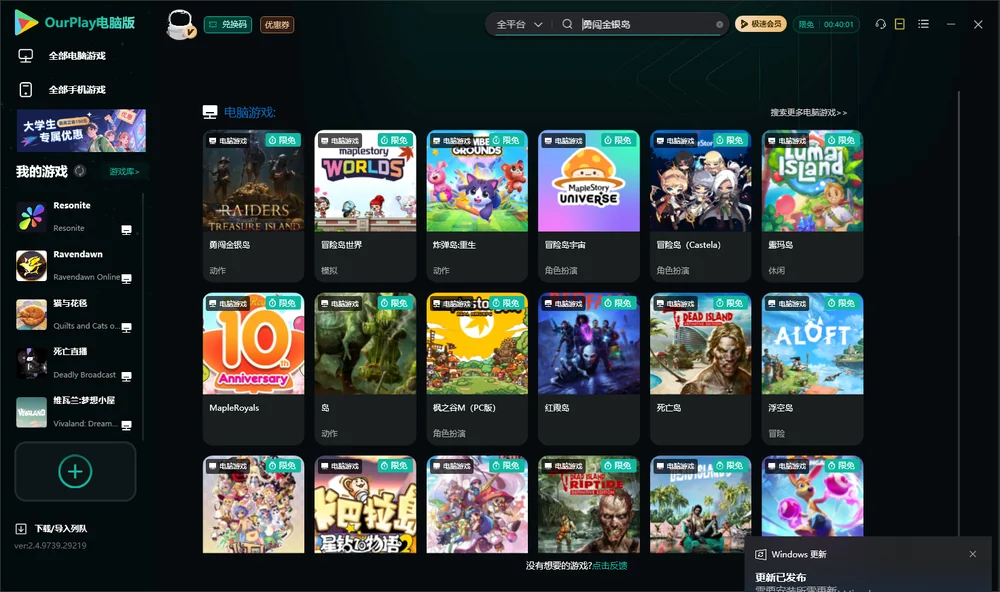Click the my games list scrollbar

pyautogui.click(x=143, y=317)
